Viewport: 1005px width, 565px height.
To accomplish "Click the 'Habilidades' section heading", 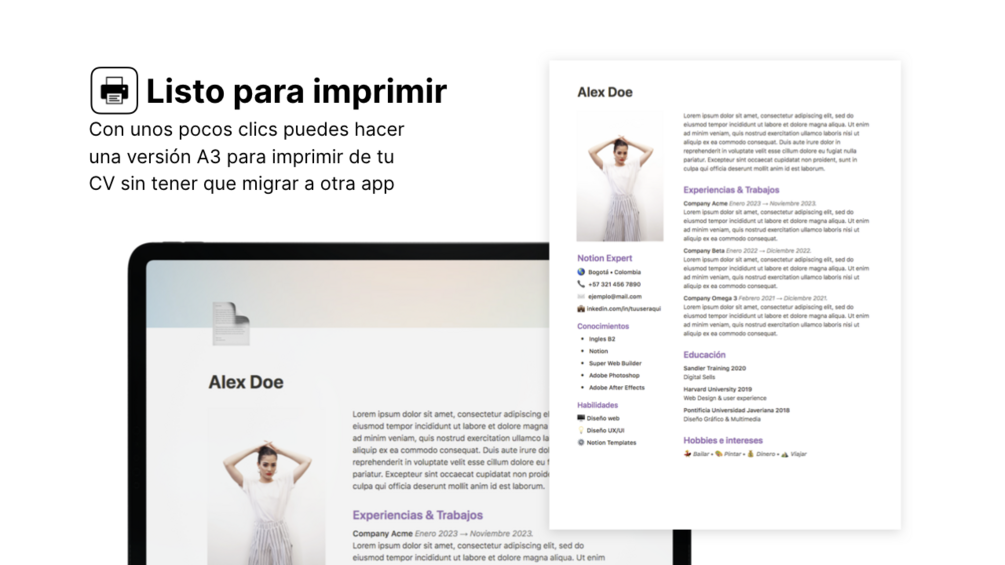I will coord(597,405).
